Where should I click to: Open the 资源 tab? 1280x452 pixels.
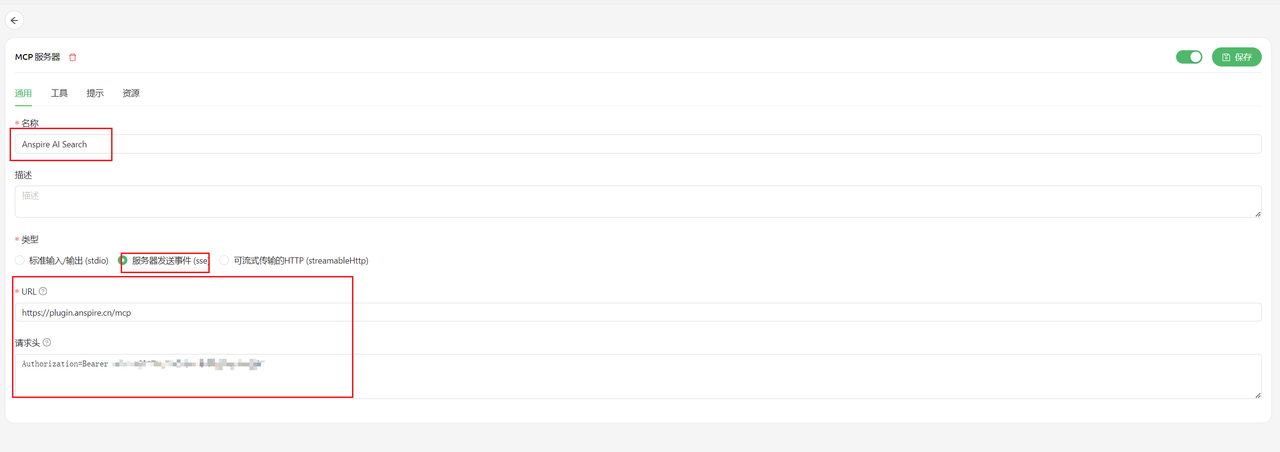pos(131,93)
